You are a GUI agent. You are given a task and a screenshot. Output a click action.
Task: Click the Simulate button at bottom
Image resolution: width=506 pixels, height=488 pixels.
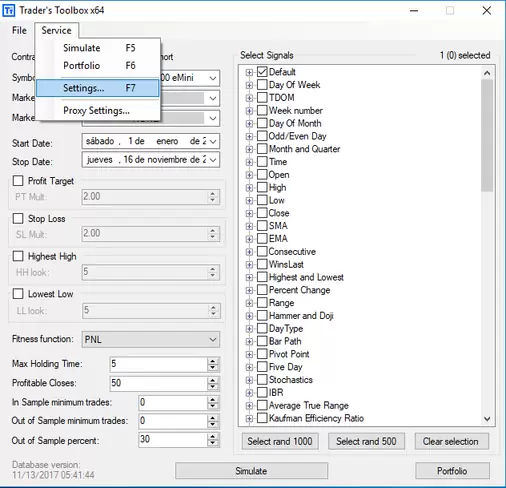[x=251, y=471]
